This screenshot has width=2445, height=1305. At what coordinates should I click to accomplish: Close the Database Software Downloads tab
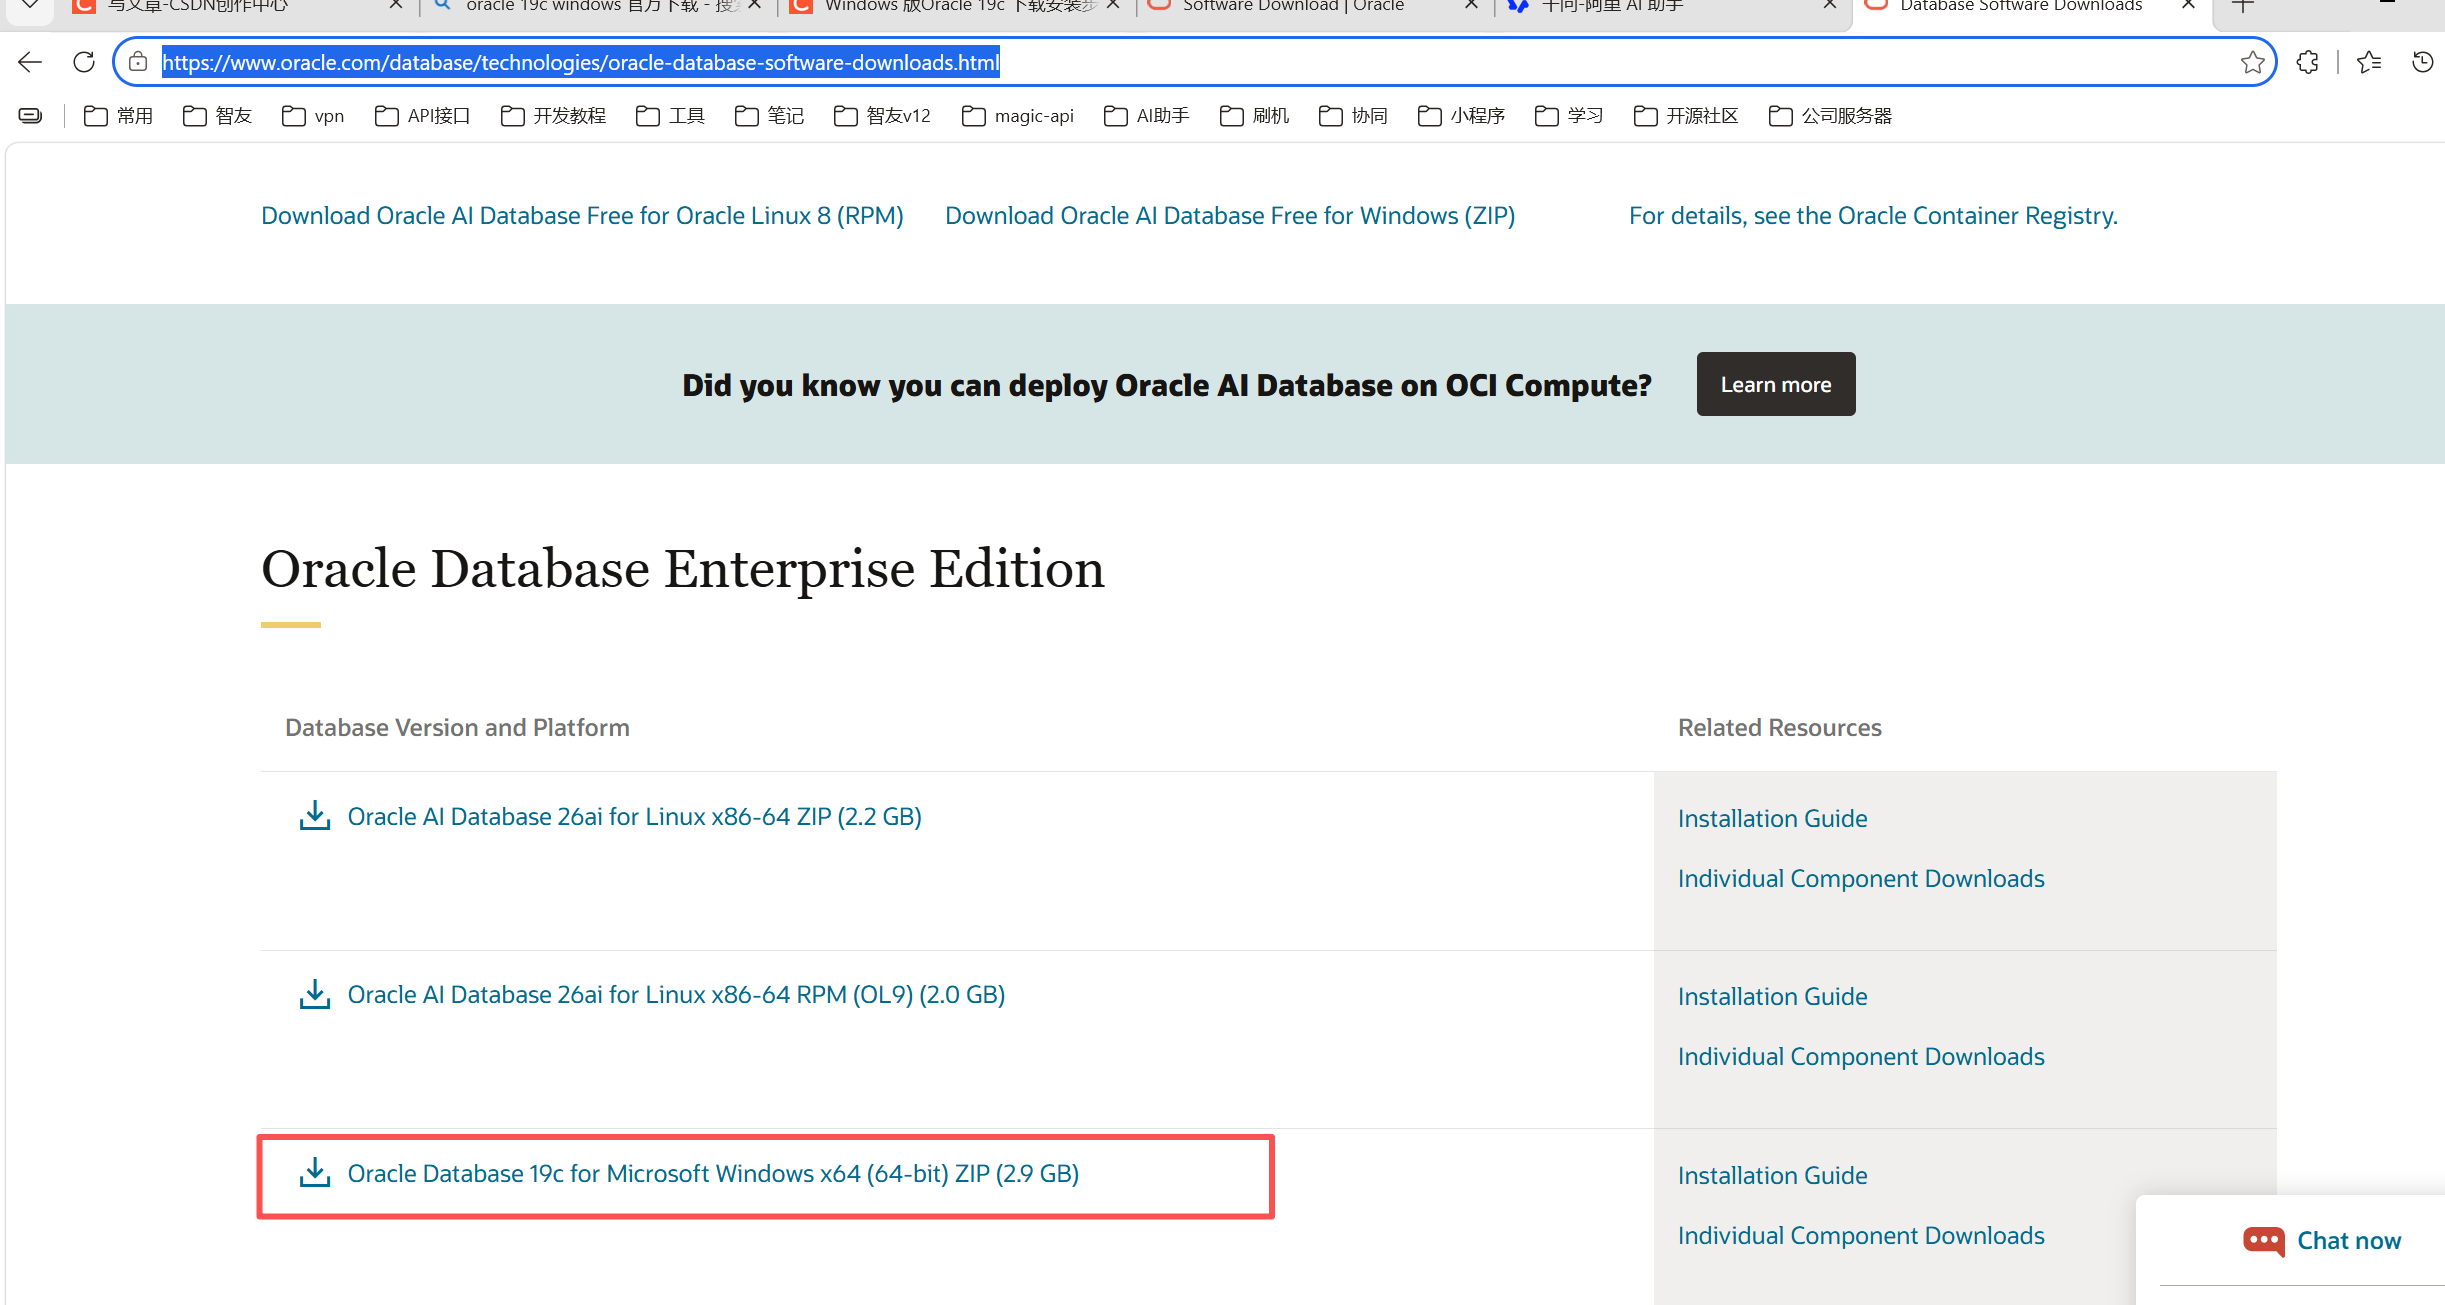2188,5
